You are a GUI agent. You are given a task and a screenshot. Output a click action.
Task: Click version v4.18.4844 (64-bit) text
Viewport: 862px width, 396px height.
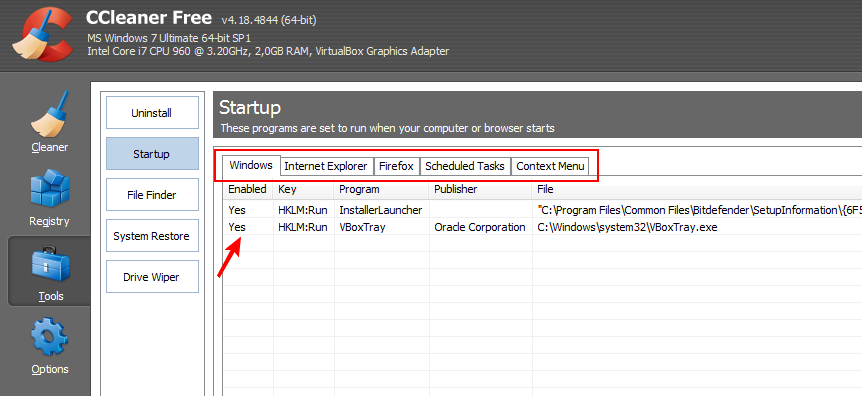(x=269, y=20)
